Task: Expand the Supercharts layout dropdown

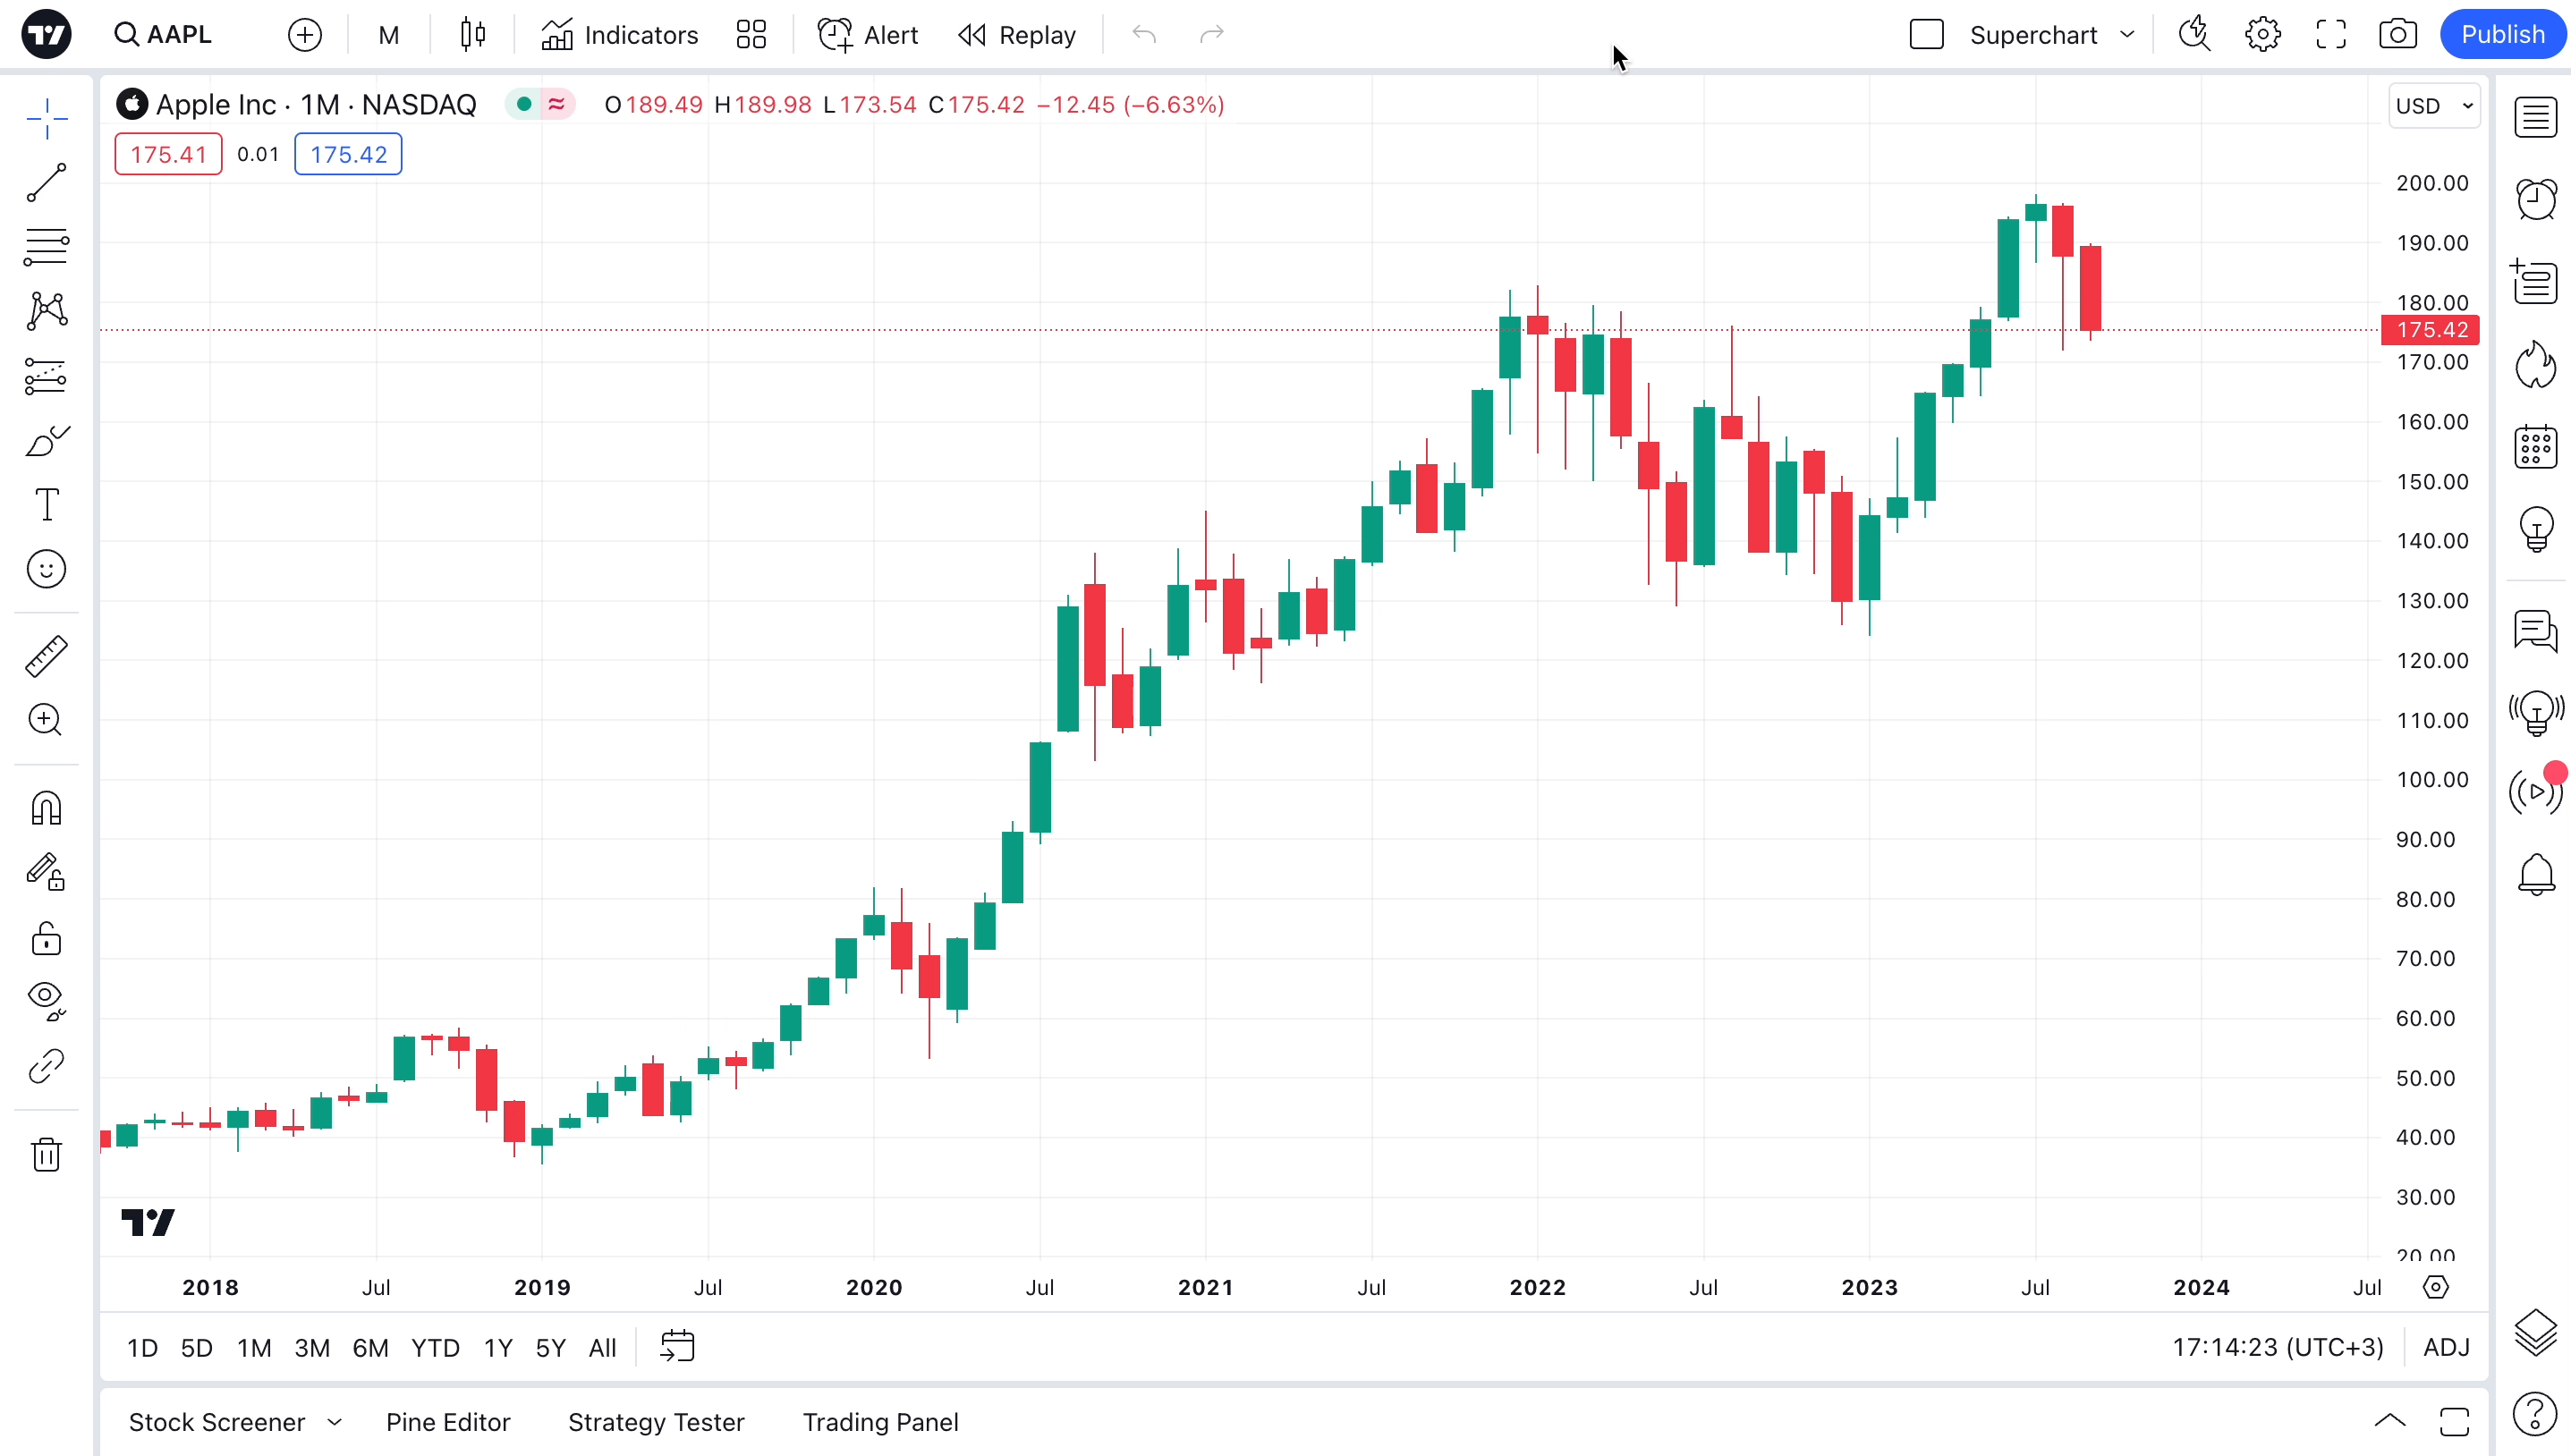Action: coord(2127,35)
